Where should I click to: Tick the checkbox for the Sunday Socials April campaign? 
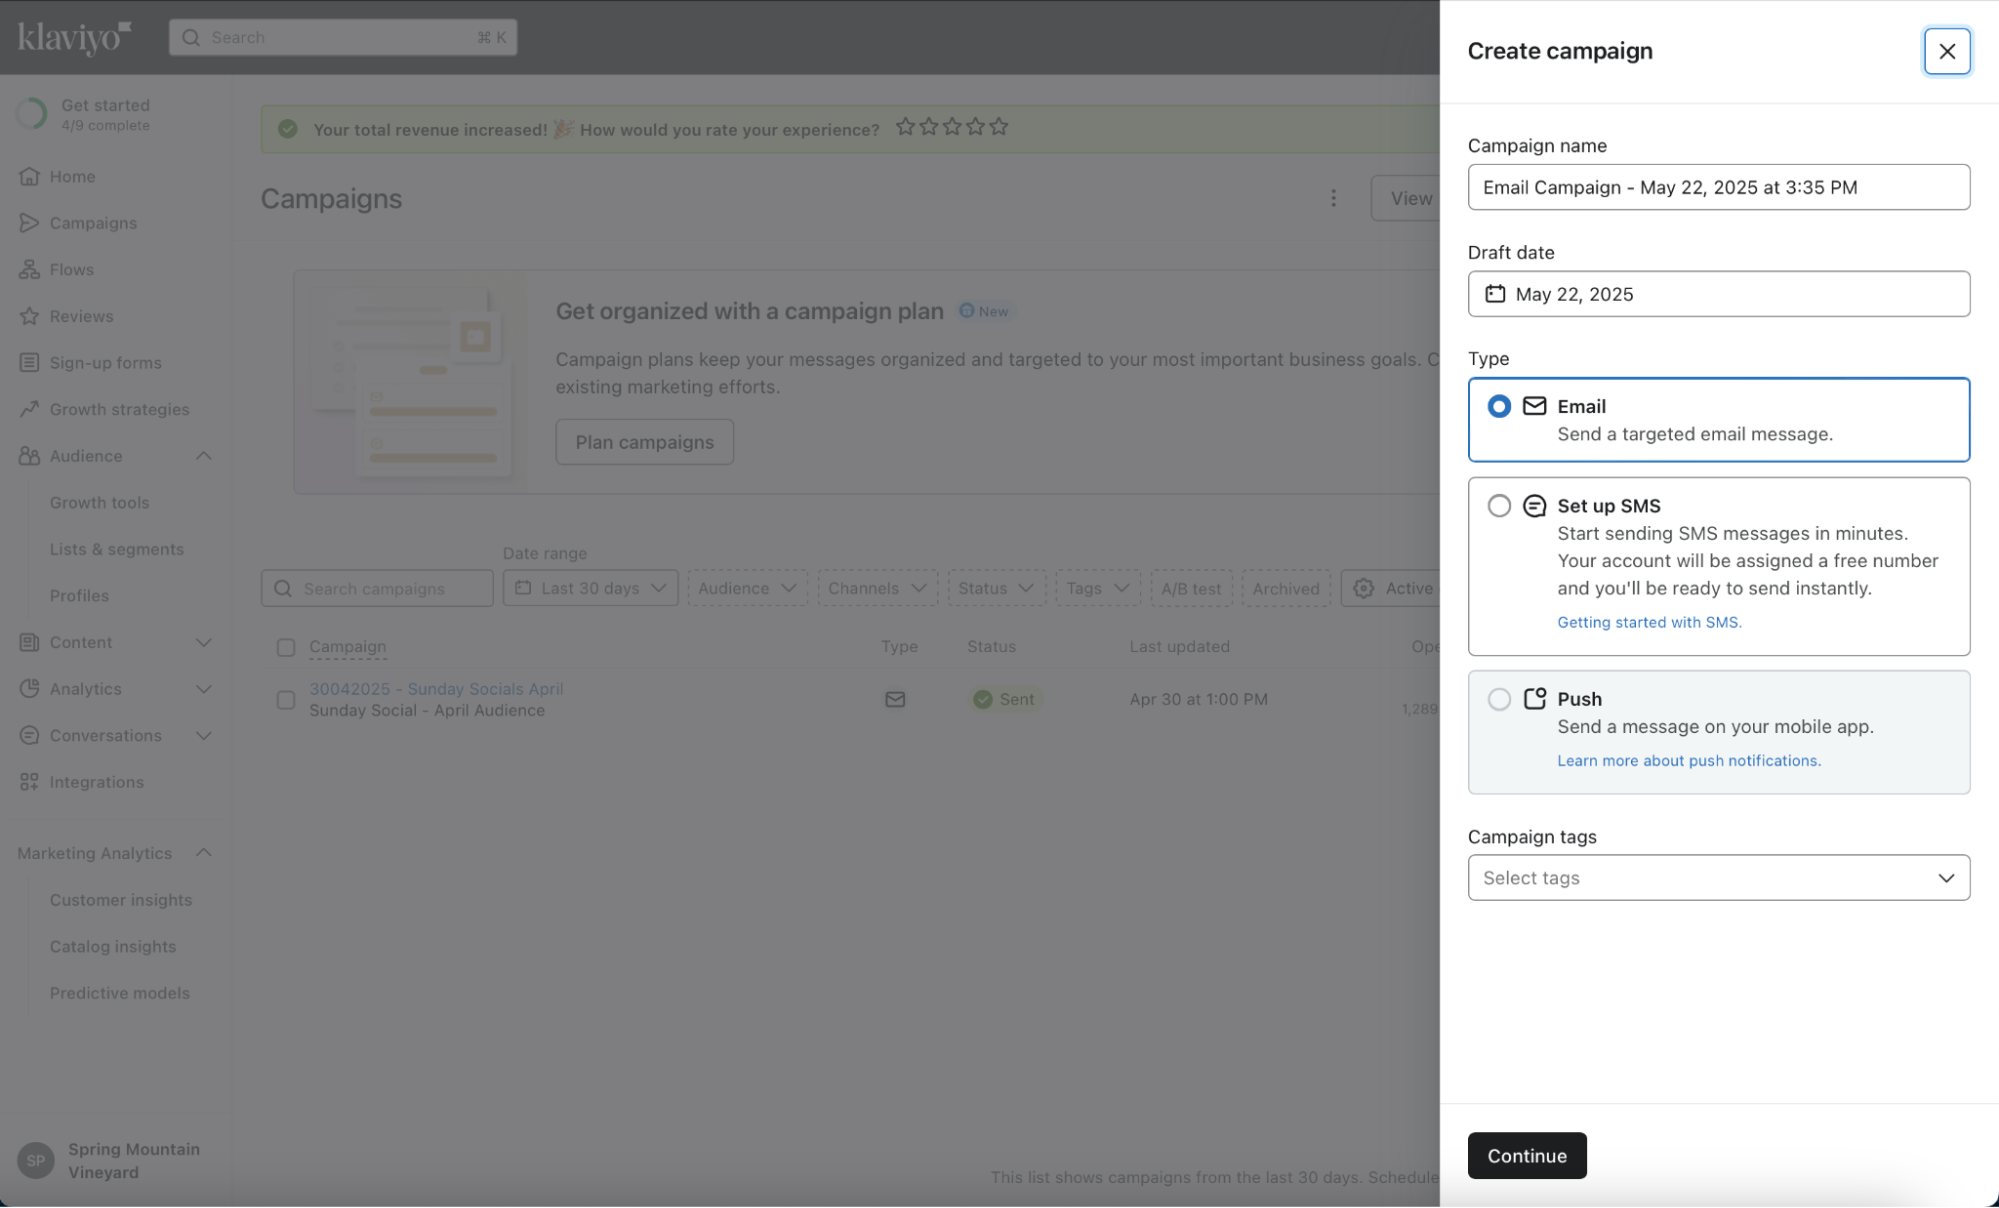[286, 700]
